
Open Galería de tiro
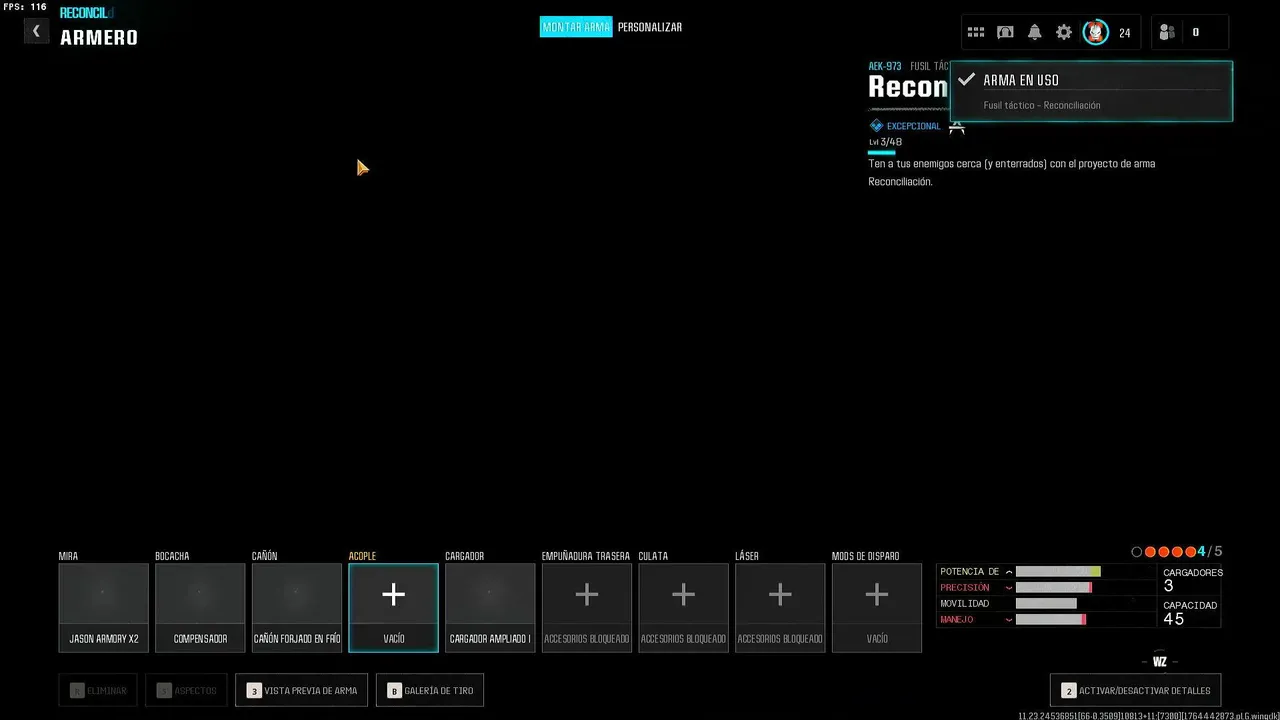(430, 690)
